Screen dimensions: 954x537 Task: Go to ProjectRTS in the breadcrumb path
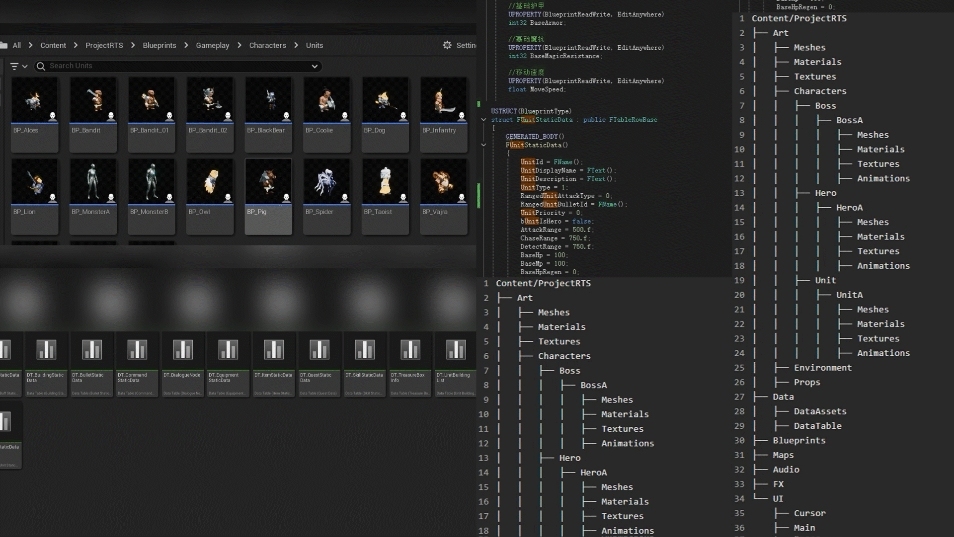click(104, 46)
